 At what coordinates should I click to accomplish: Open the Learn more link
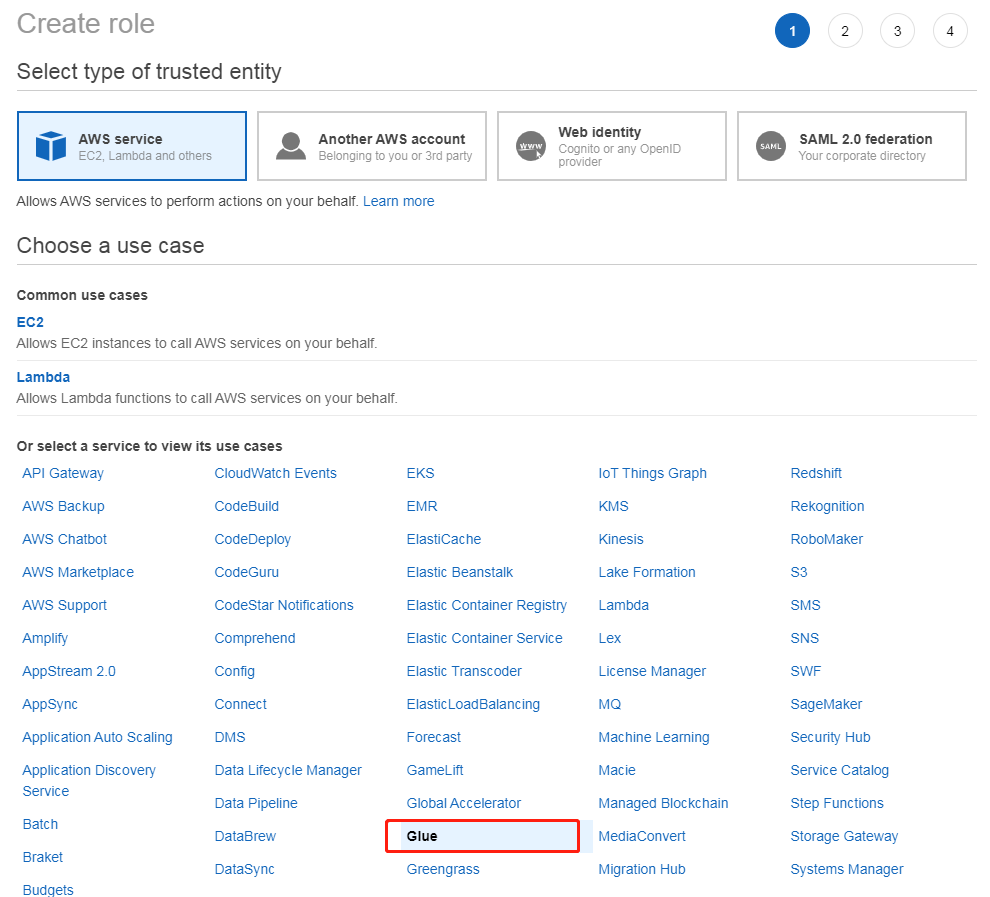click(398, 201)
